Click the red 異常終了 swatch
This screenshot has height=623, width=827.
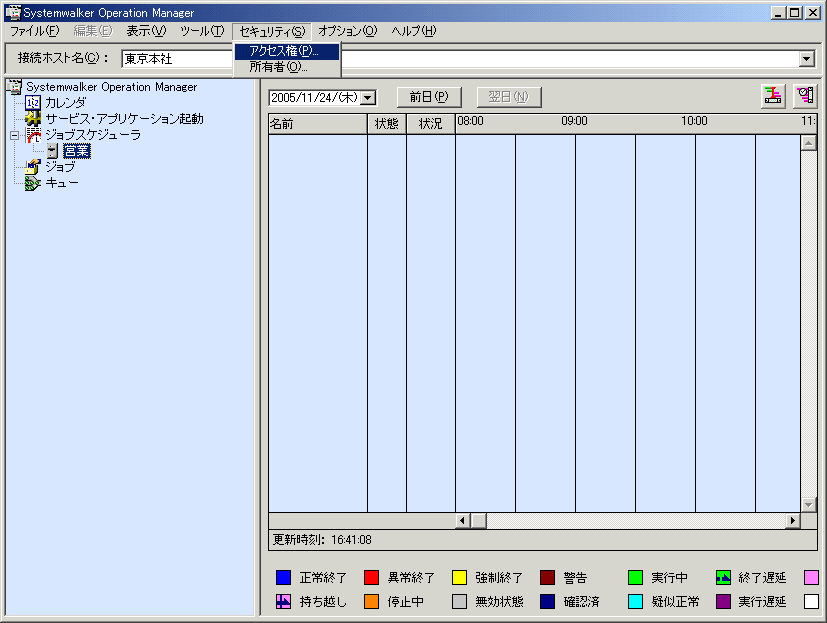[x=371, y=578]
